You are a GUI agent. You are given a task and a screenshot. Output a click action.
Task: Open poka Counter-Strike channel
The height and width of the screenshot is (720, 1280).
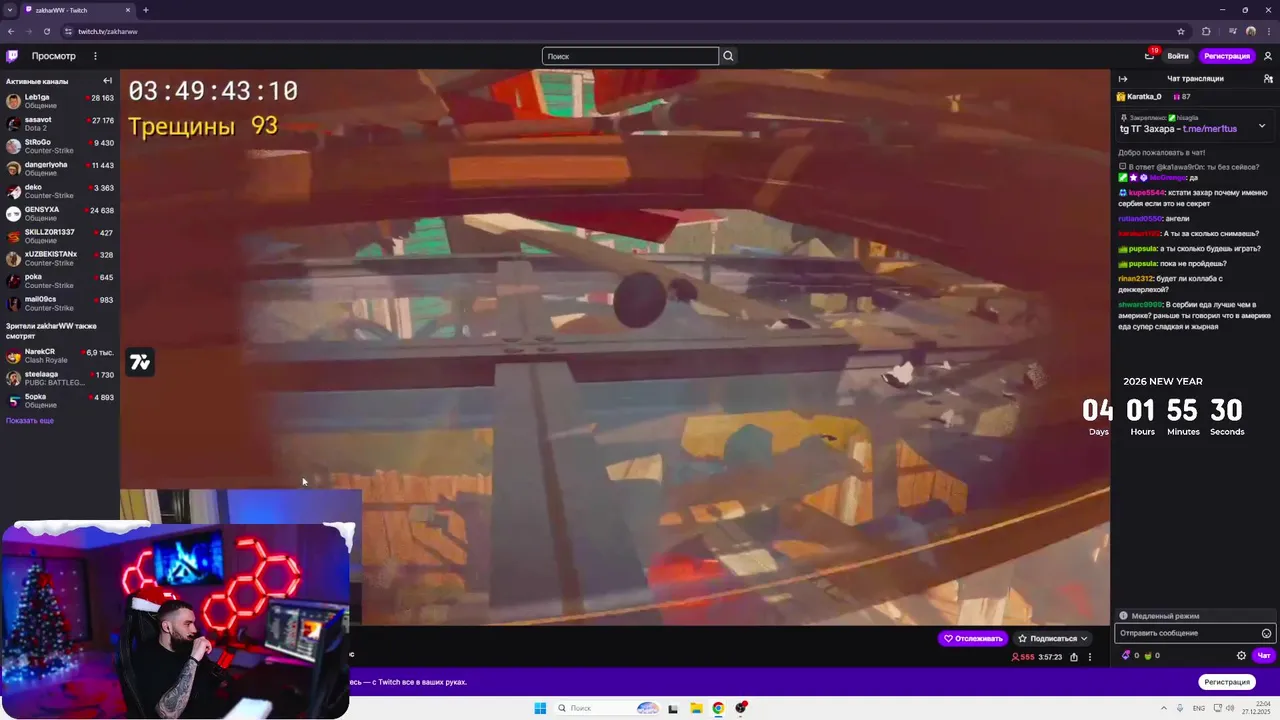tap(59, 281)
